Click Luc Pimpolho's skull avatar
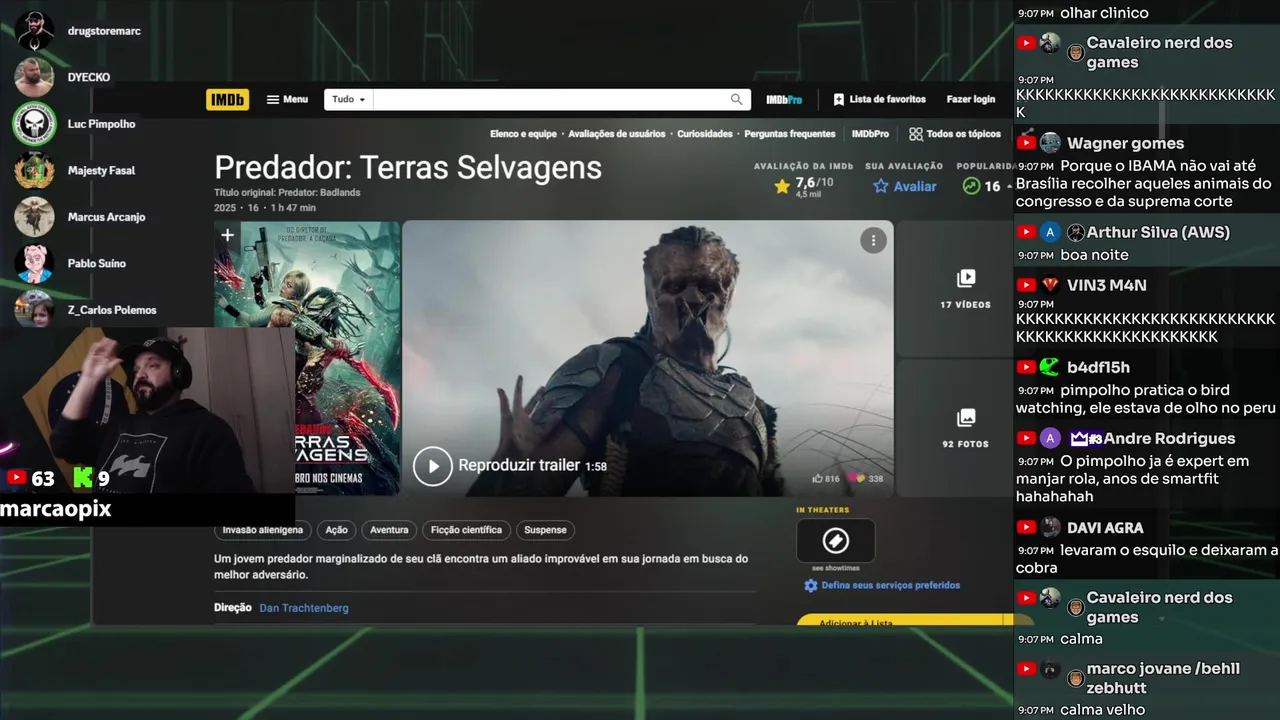Viewport: 1280px width, 720px height. [x=34, y=124]
